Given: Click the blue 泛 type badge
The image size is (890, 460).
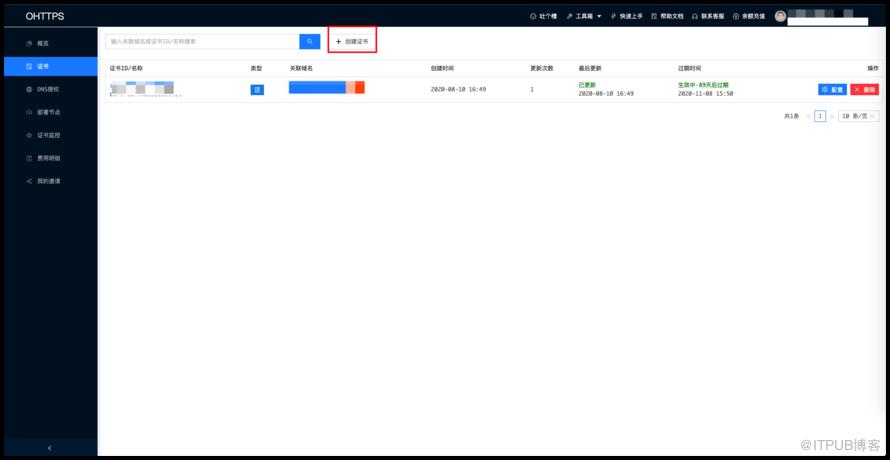Looking at the screenshot, I should [257, 90].
